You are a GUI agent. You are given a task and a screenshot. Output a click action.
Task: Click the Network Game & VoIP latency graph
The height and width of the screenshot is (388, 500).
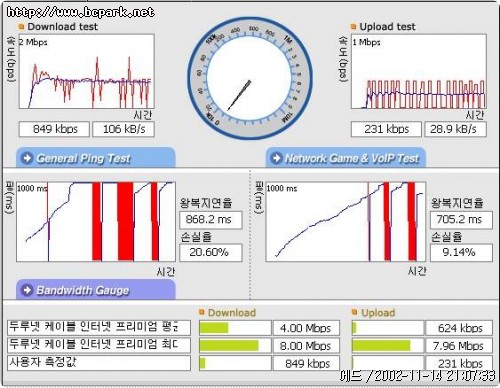[346, 221]
